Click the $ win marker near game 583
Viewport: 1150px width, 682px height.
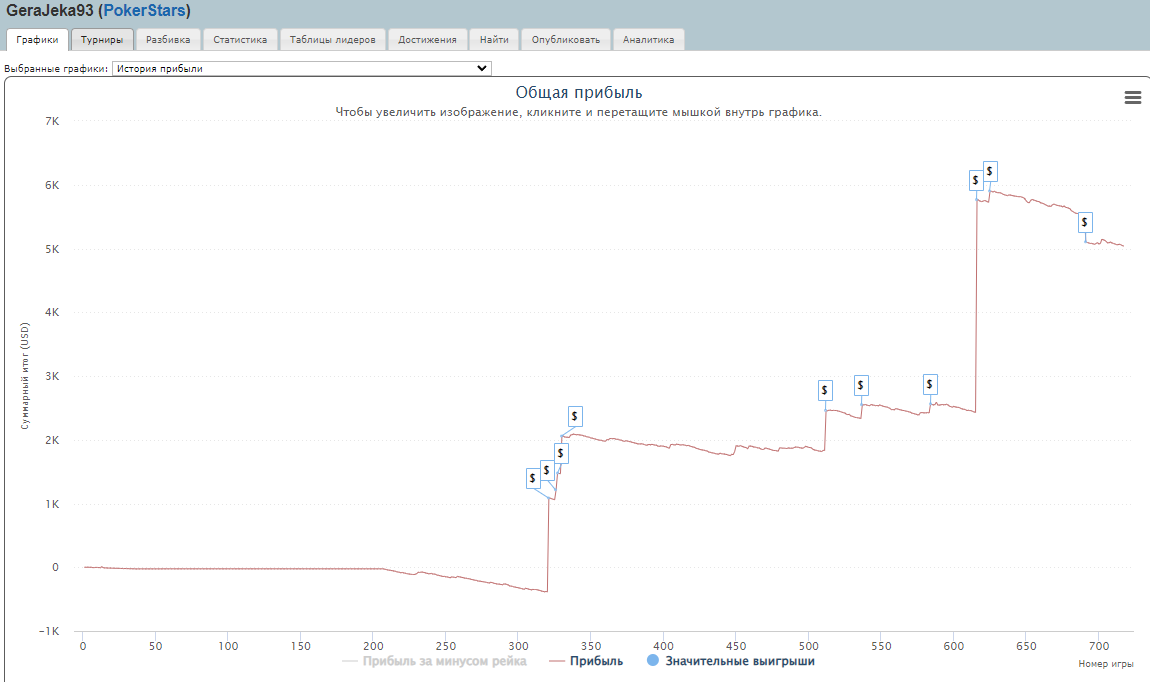pyautogui.click(x=930, y=384)
